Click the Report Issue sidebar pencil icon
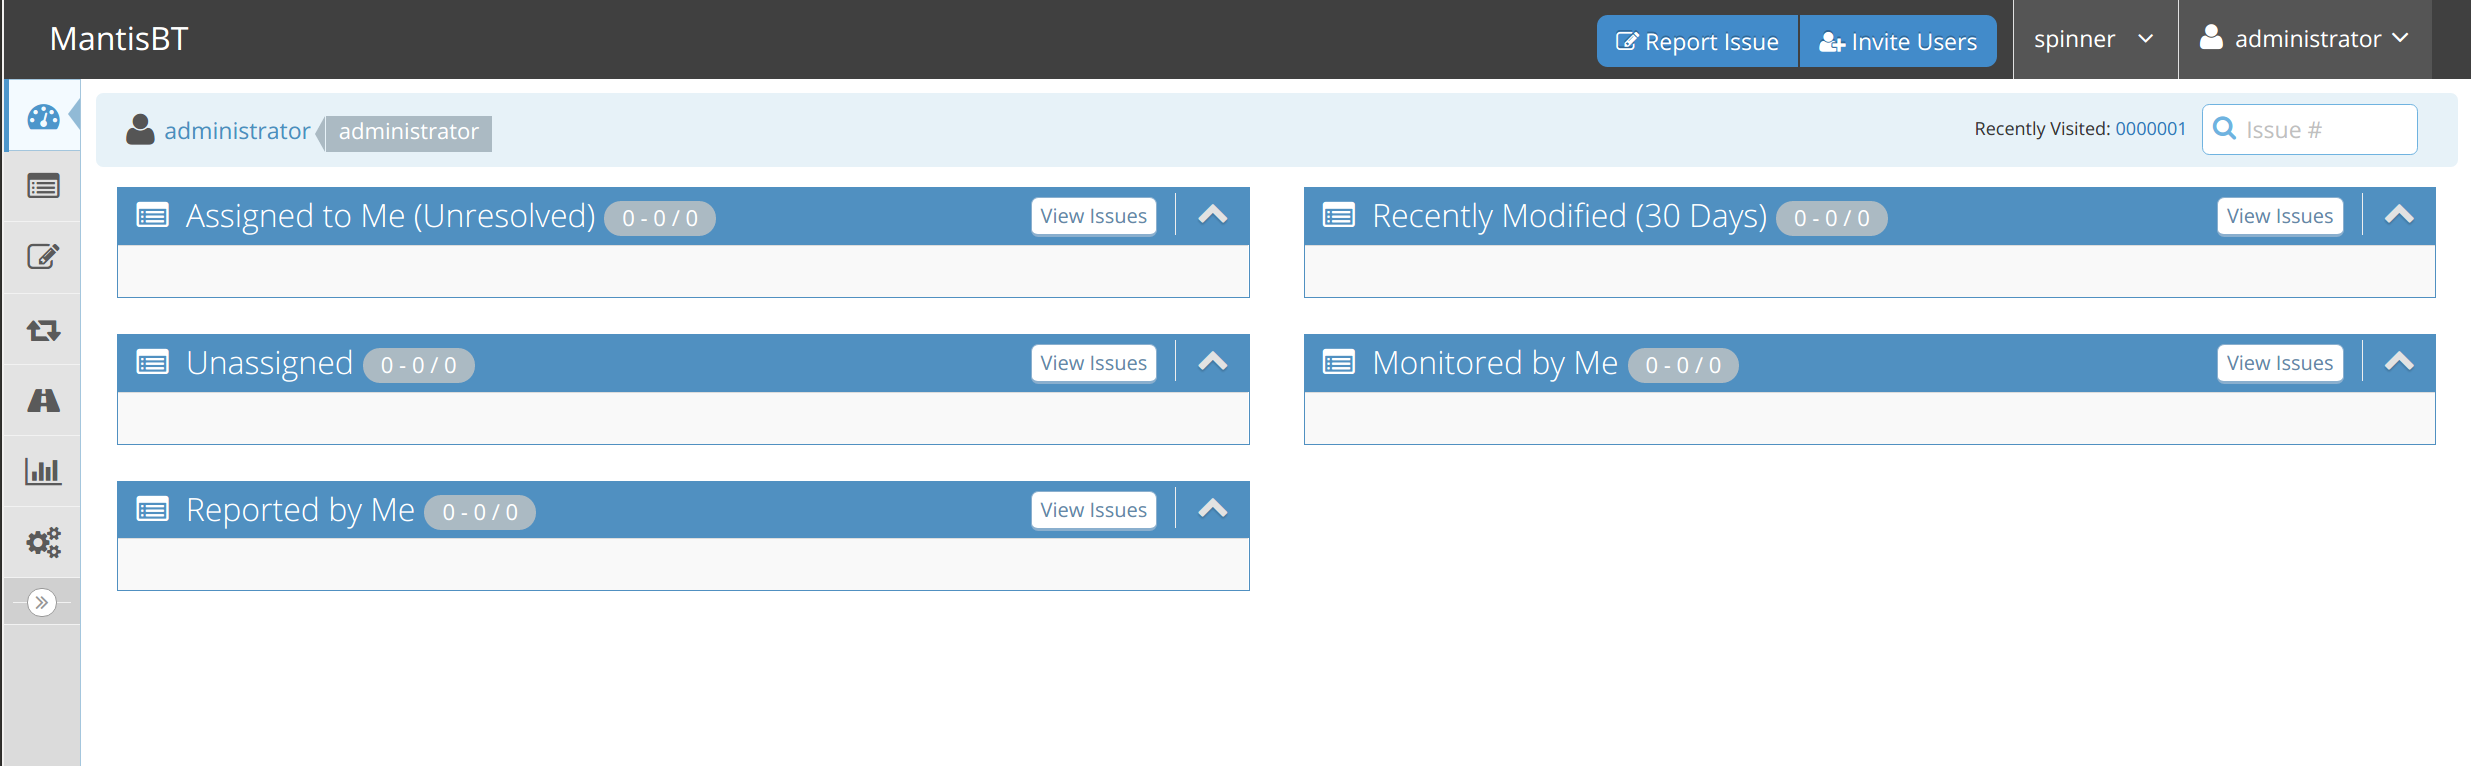The height and width of the screenshot is (766, 2471). (x=43, y=257)
